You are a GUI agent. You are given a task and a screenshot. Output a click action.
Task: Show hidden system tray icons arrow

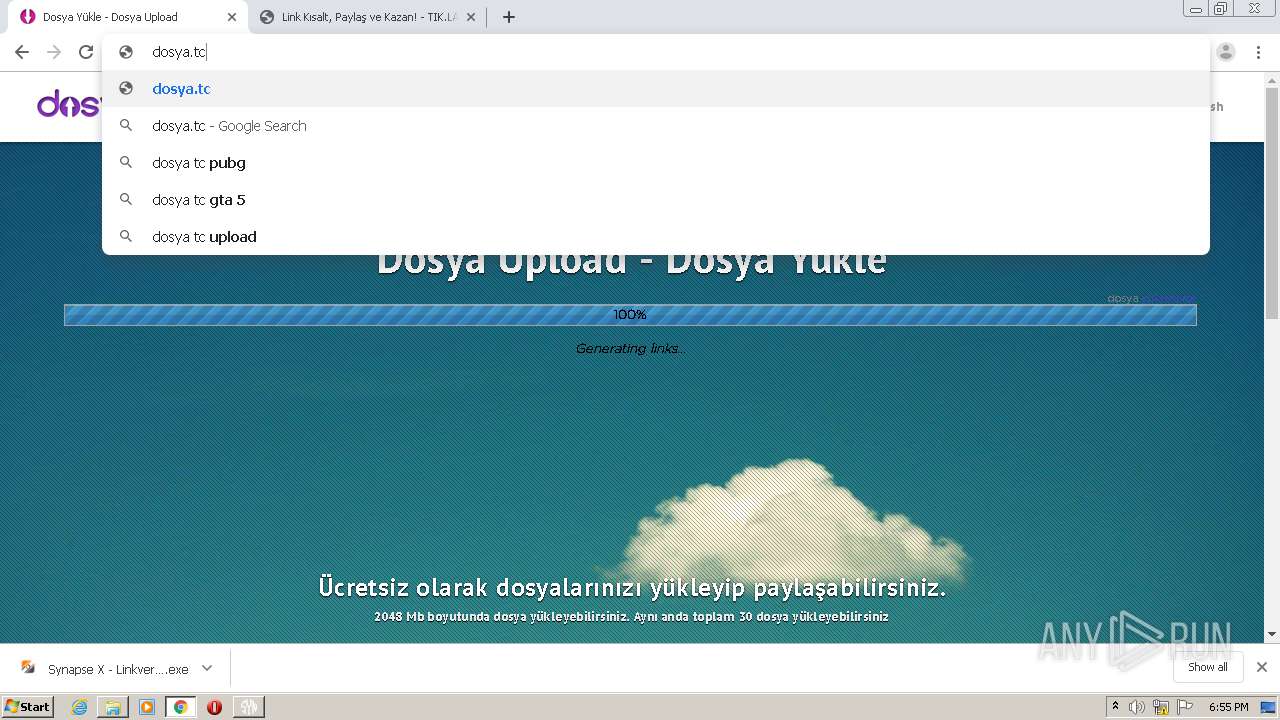pos(1115,707)
